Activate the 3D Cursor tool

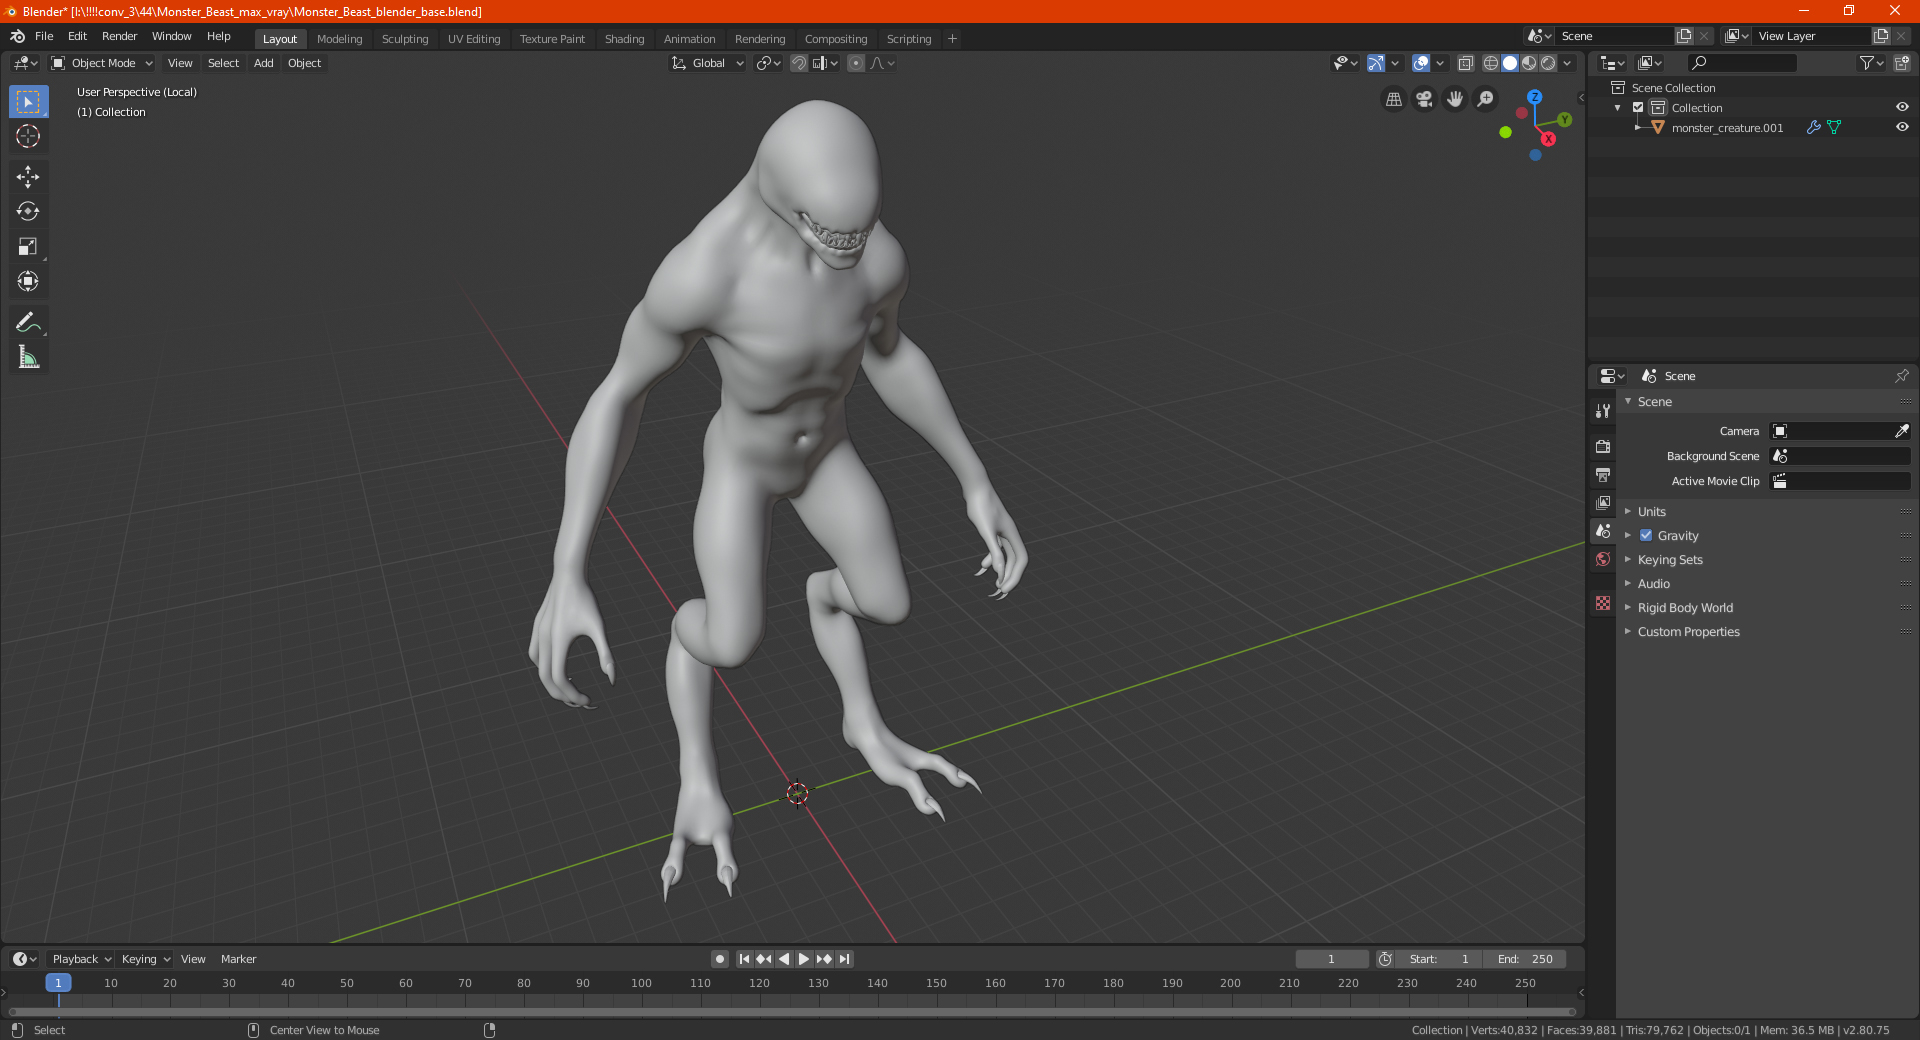pyautogui.click(x=28, y=136)
